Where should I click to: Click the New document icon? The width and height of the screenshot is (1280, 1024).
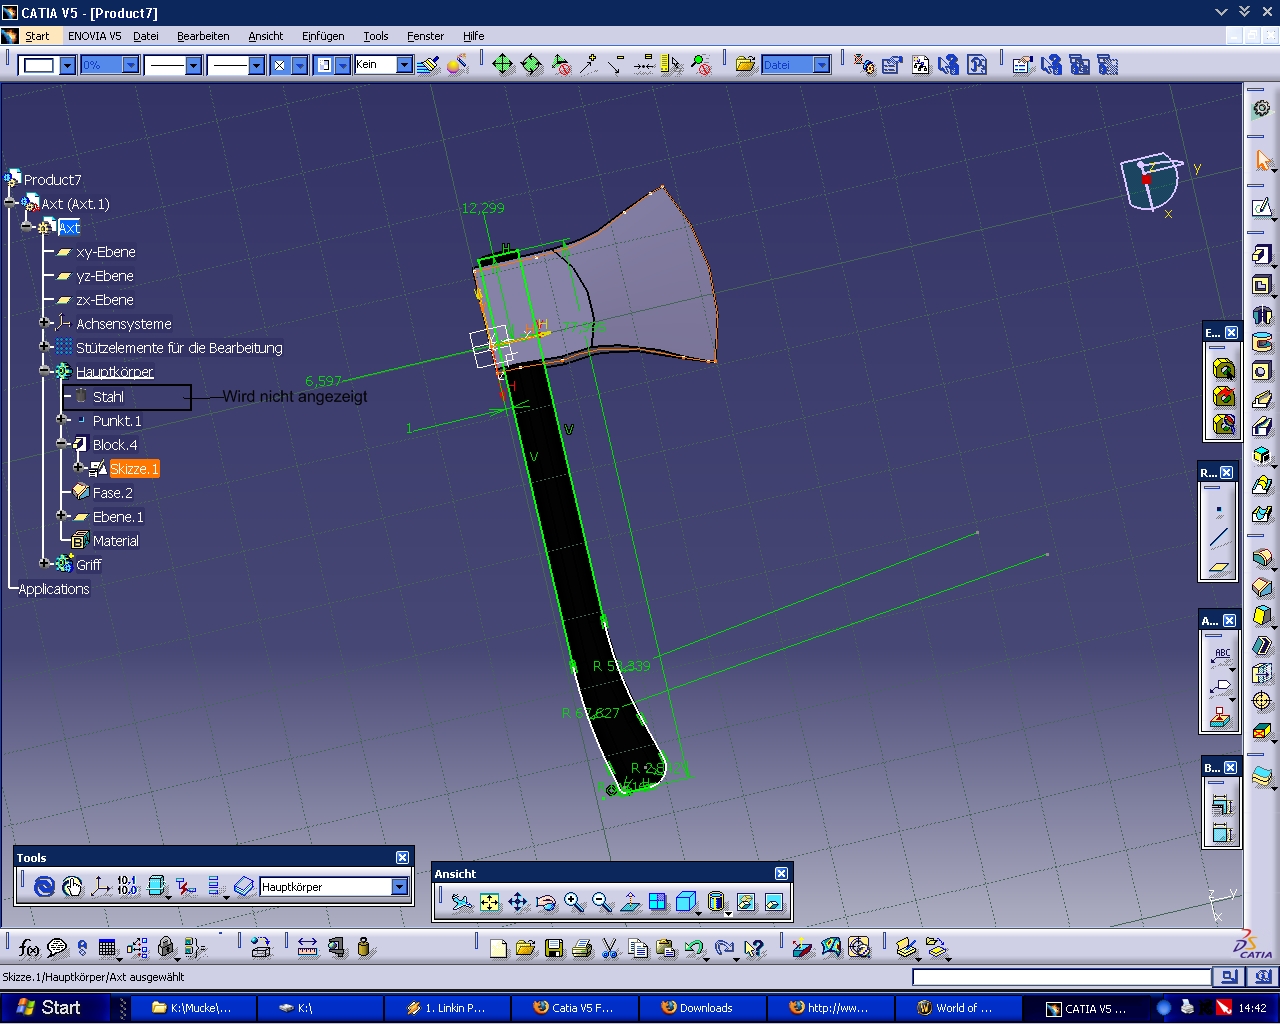pos(498,948)
